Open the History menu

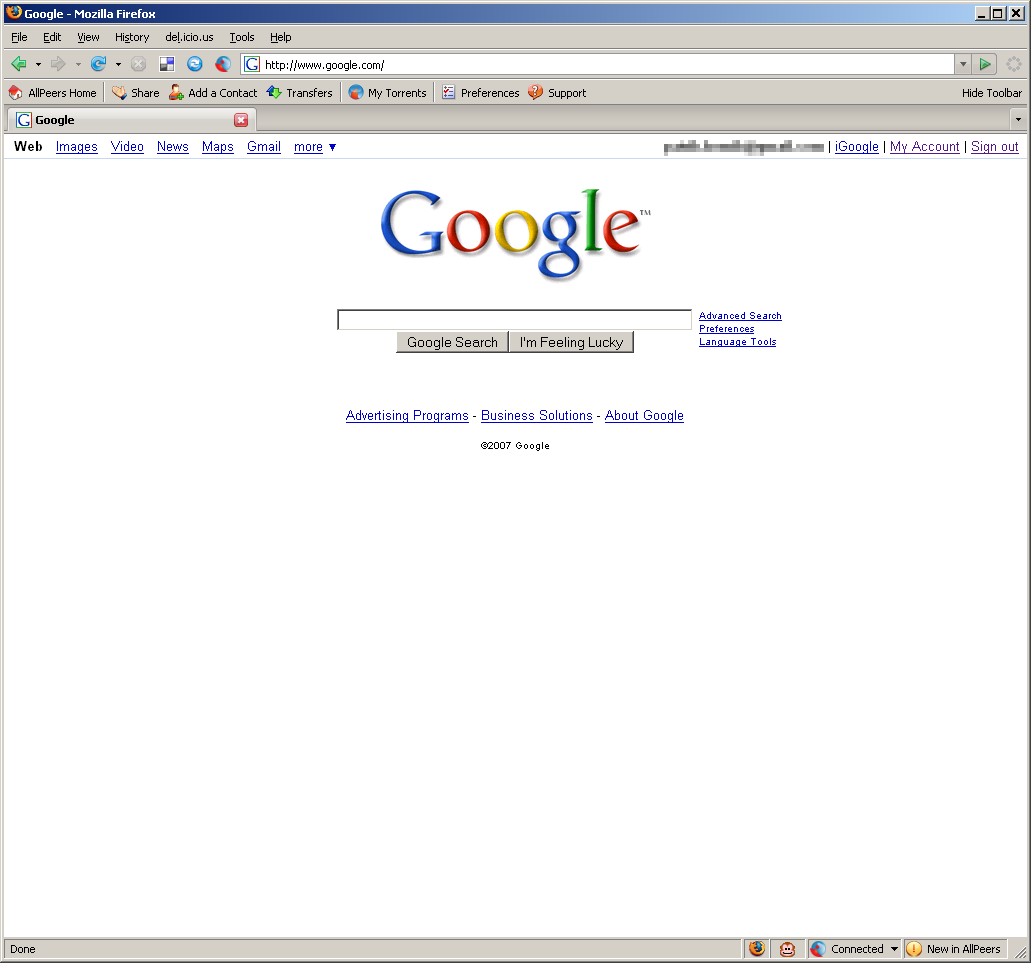click(132, 37)
